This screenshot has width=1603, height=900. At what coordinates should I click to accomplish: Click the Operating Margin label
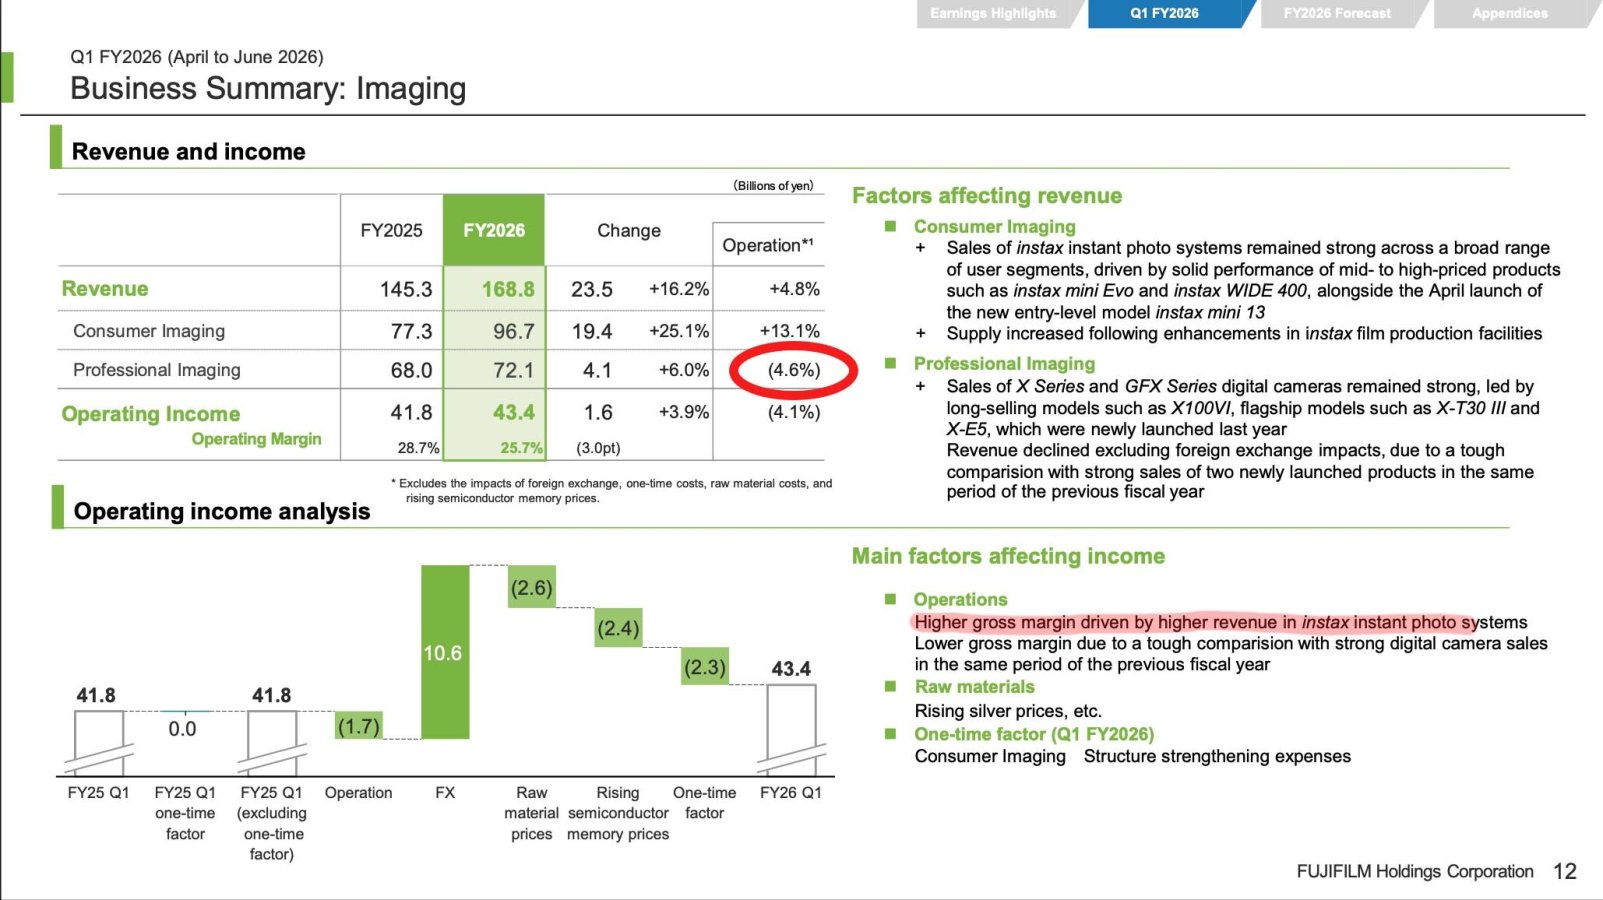(x=257, y=439)
